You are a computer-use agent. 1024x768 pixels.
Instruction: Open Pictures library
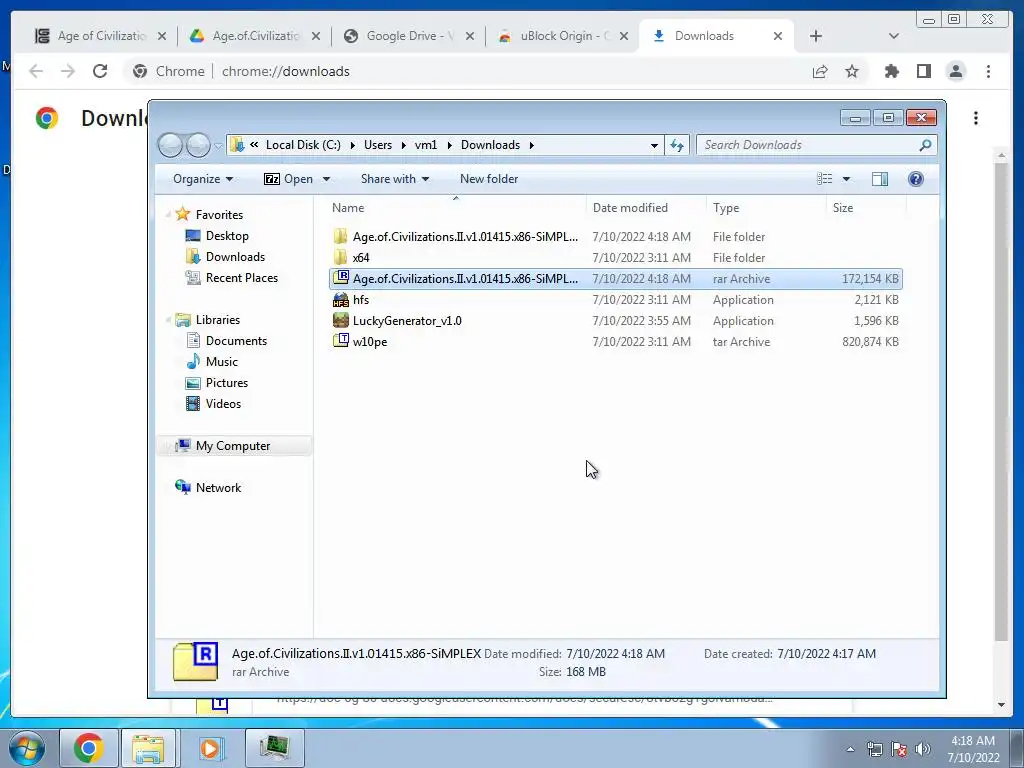click(217, 383)
